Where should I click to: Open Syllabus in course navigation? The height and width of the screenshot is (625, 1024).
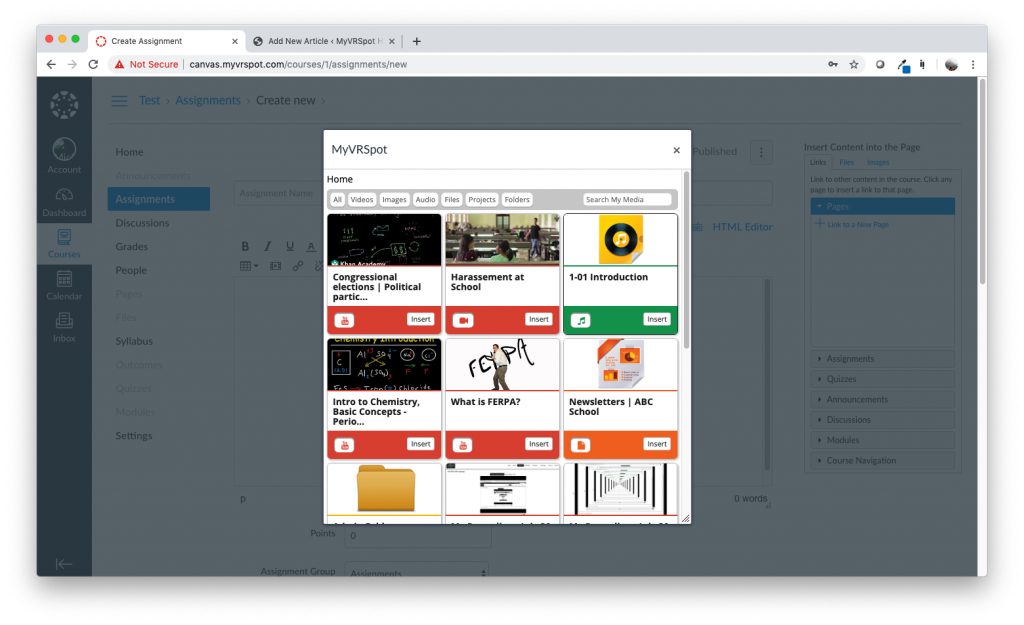tap(134, 341)
